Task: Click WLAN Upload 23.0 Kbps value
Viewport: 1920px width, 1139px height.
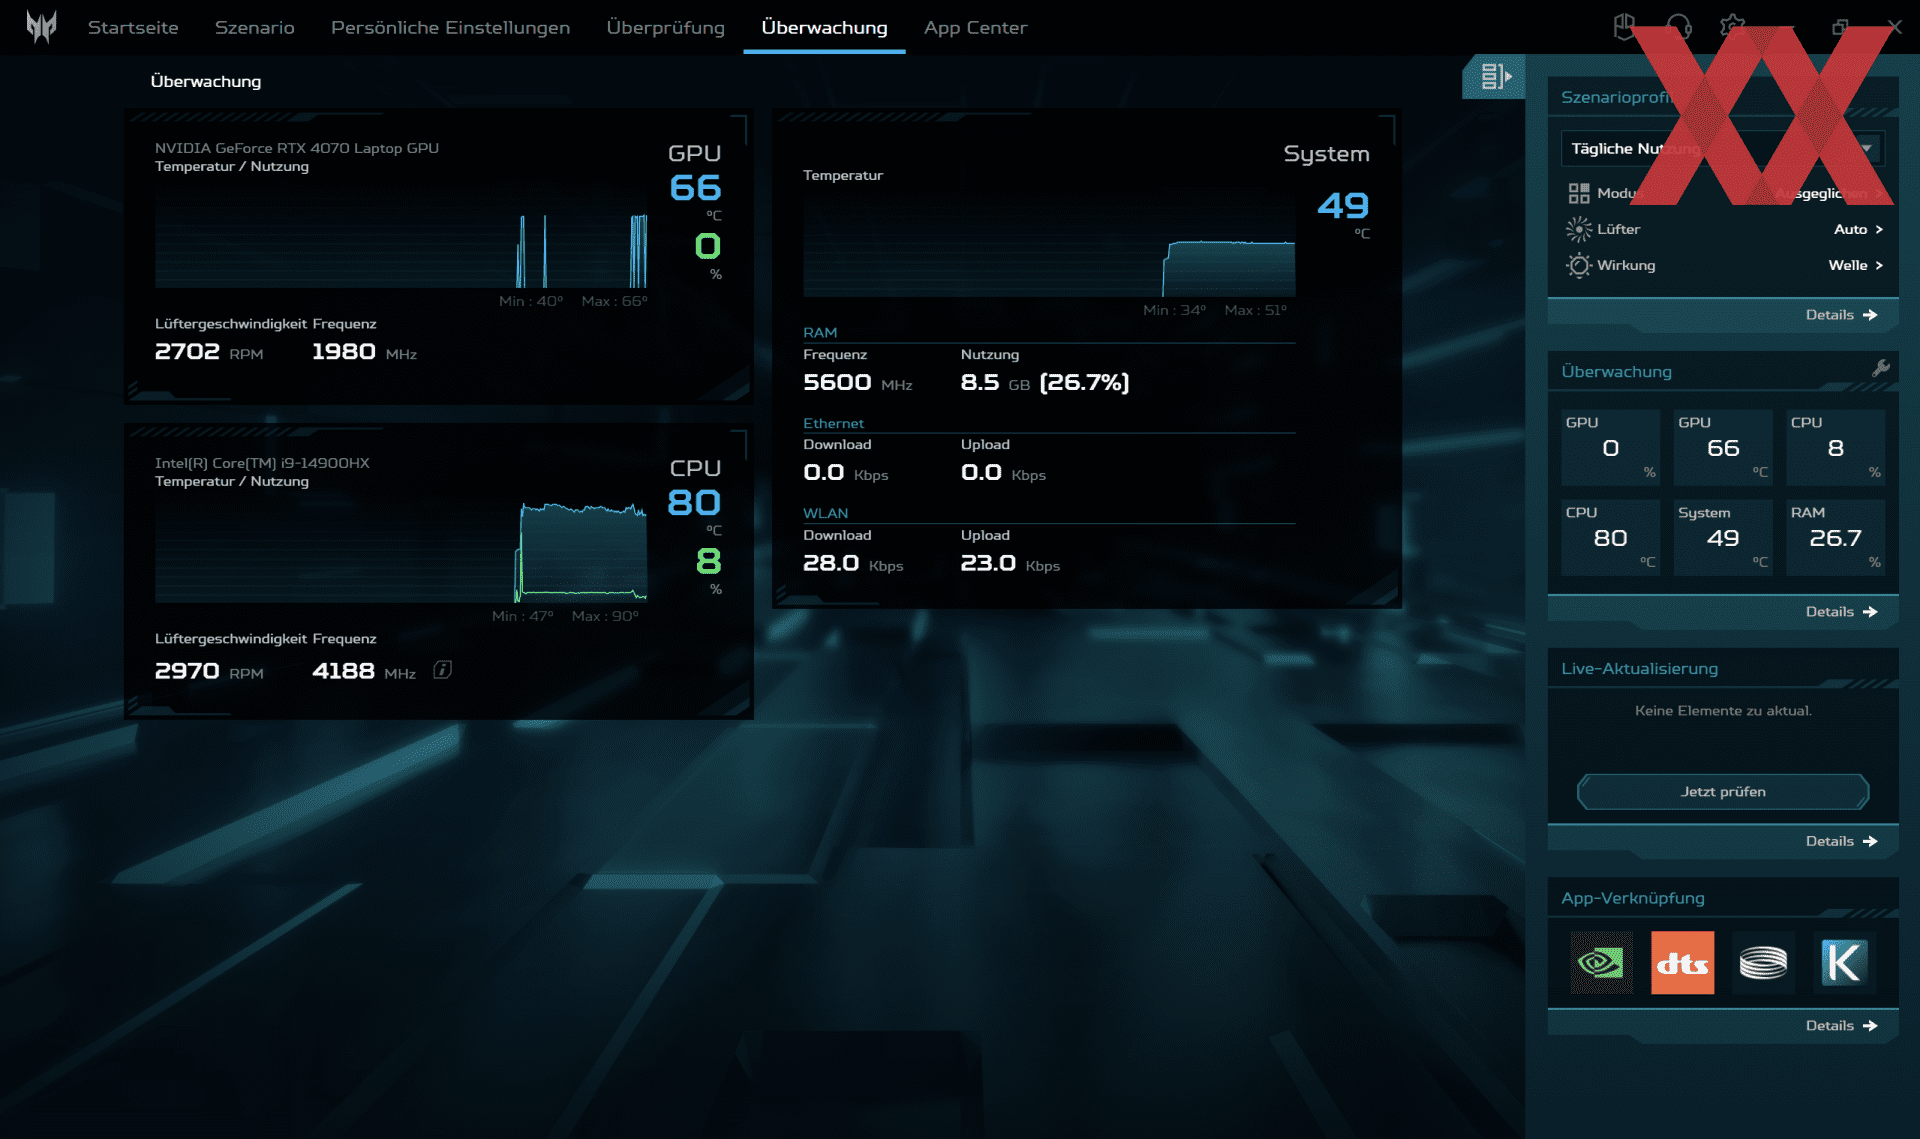Action: pyautogui.click(x=1010, y=564)
